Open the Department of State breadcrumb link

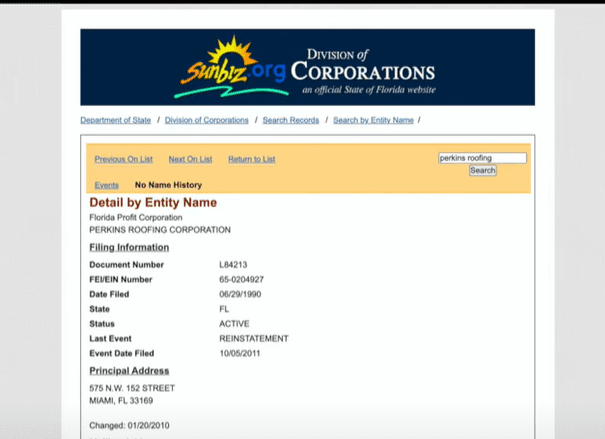point(116,120)
